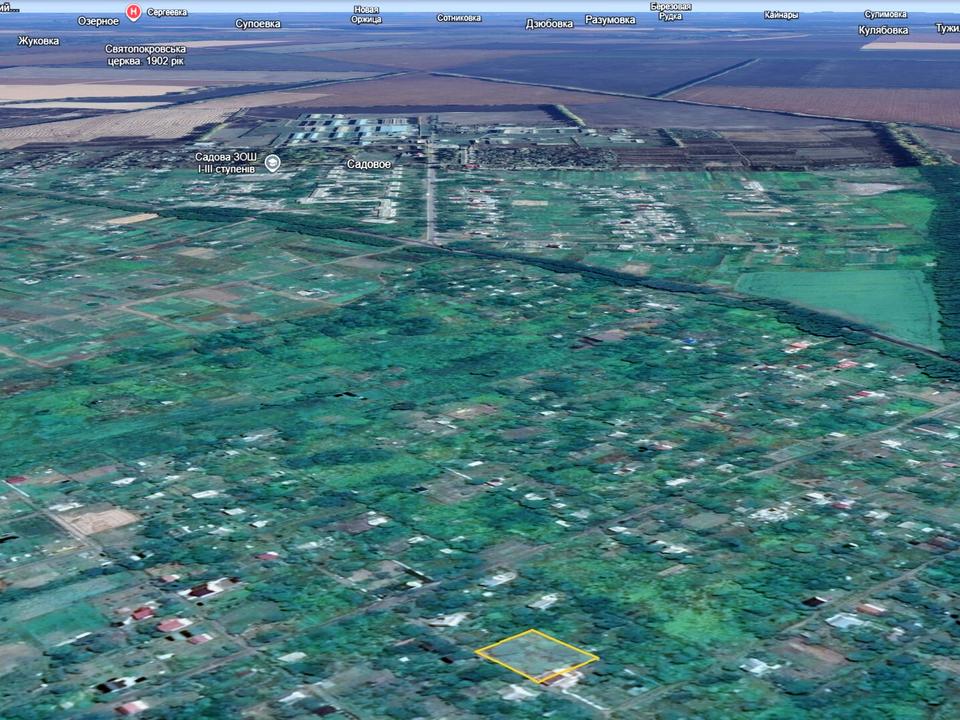
Task: Select the Садовое village label
Action: click(x=369, y=163)
